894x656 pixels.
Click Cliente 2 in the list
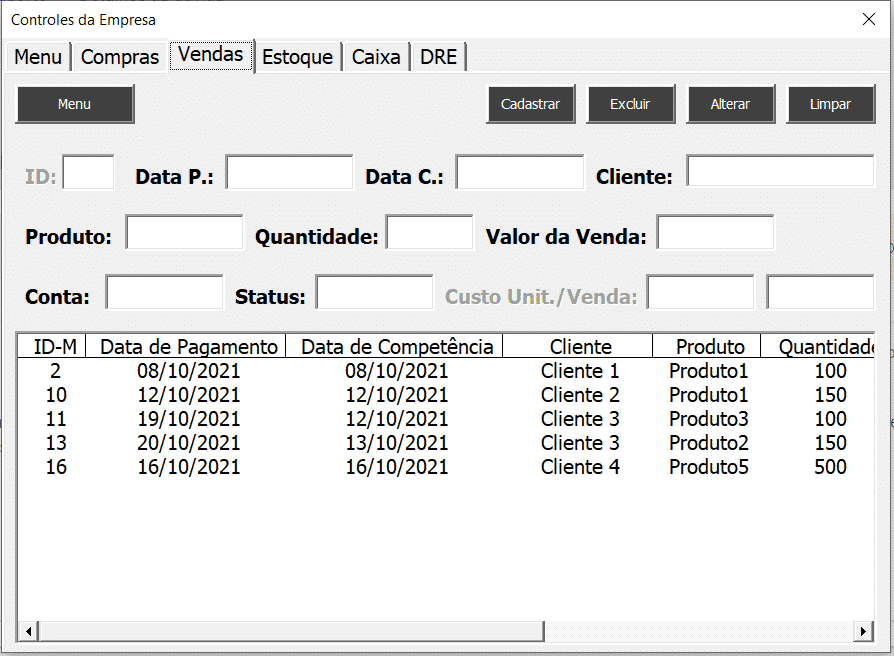[x=580, y=395]
